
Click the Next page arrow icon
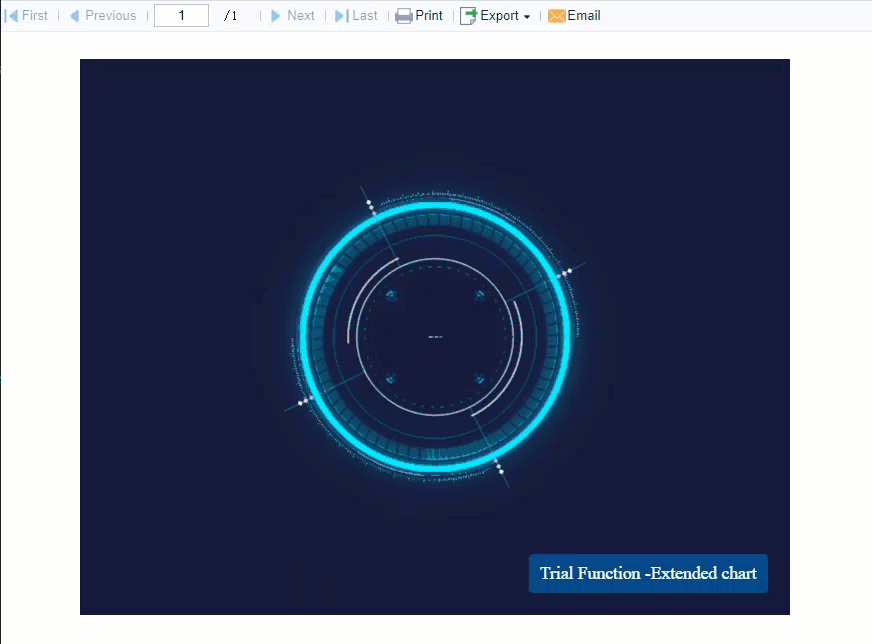[x=275, y=16]
